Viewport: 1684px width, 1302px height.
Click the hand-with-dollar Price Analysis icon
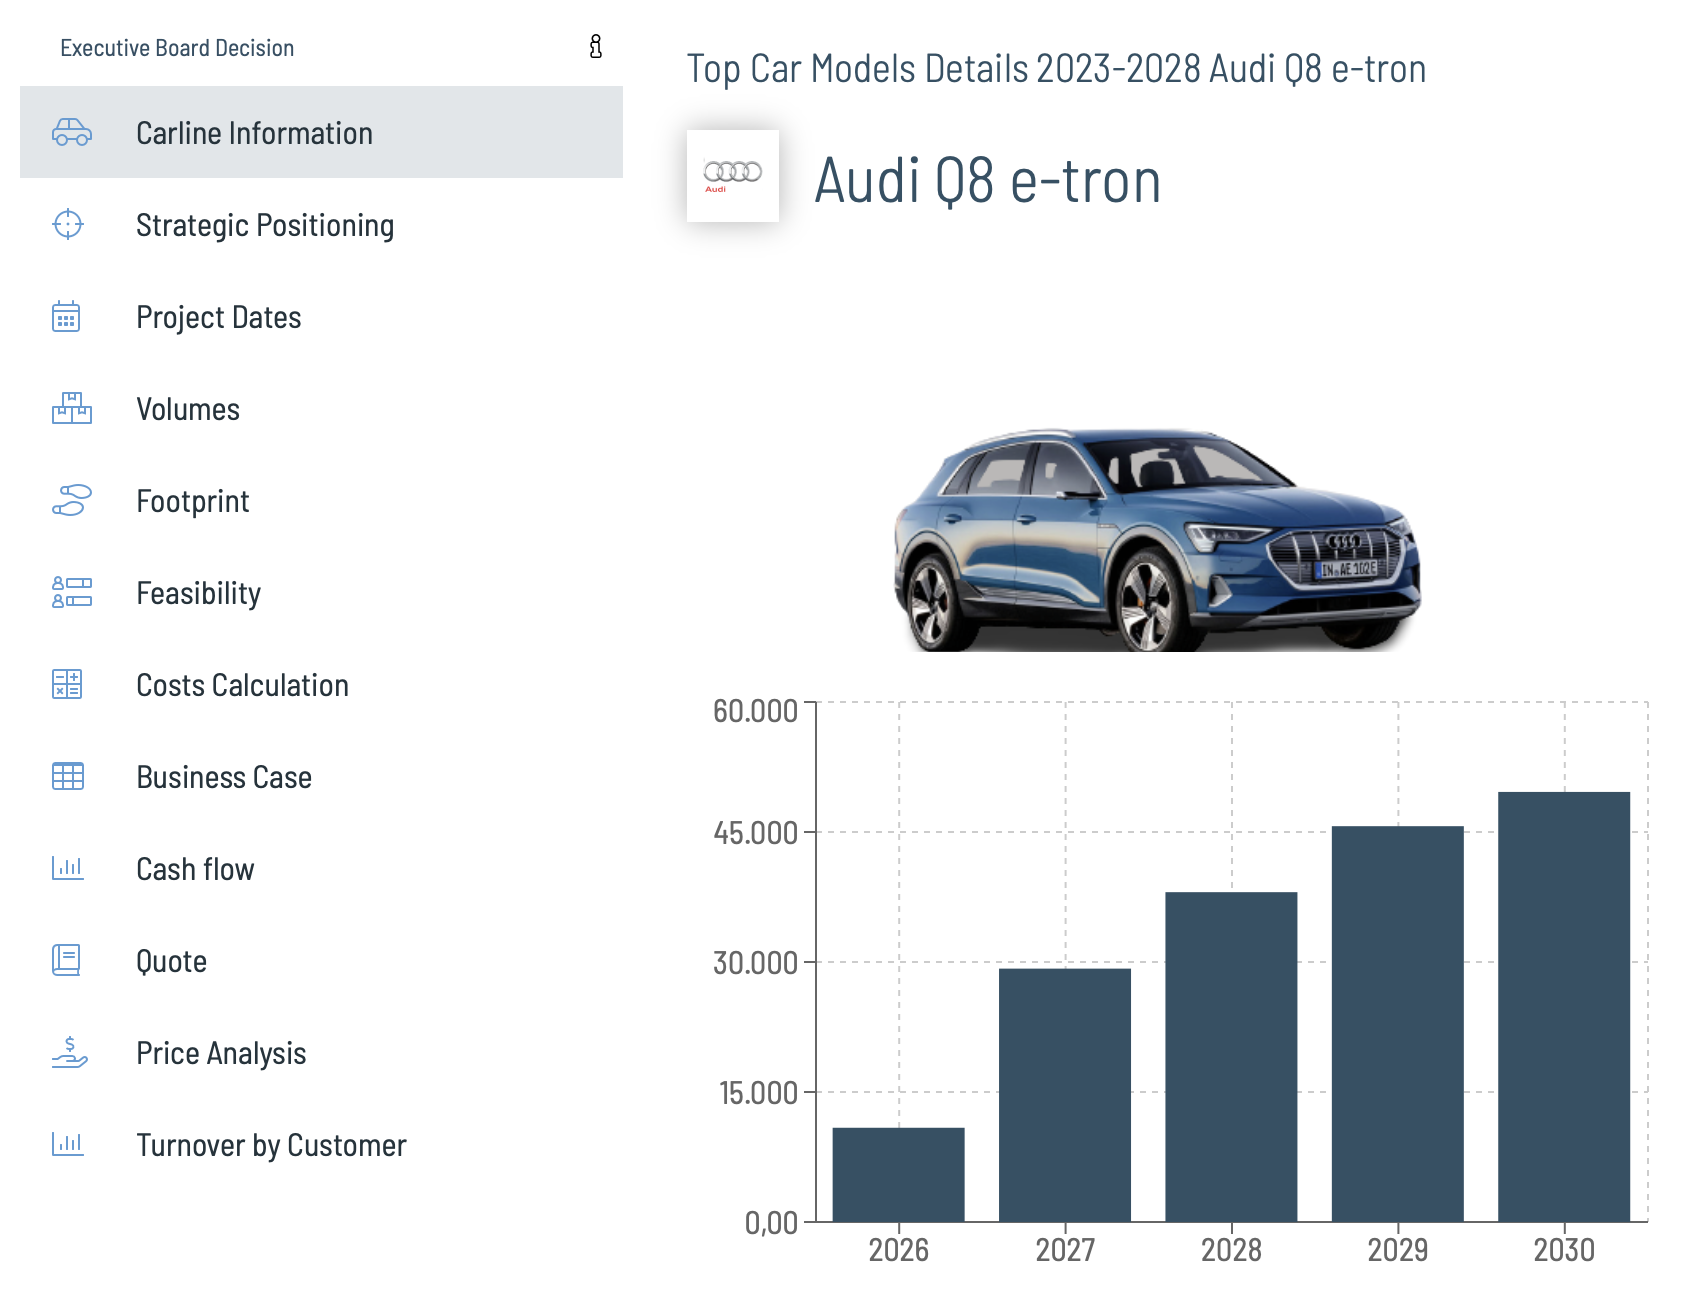(x=70, y=1052)
